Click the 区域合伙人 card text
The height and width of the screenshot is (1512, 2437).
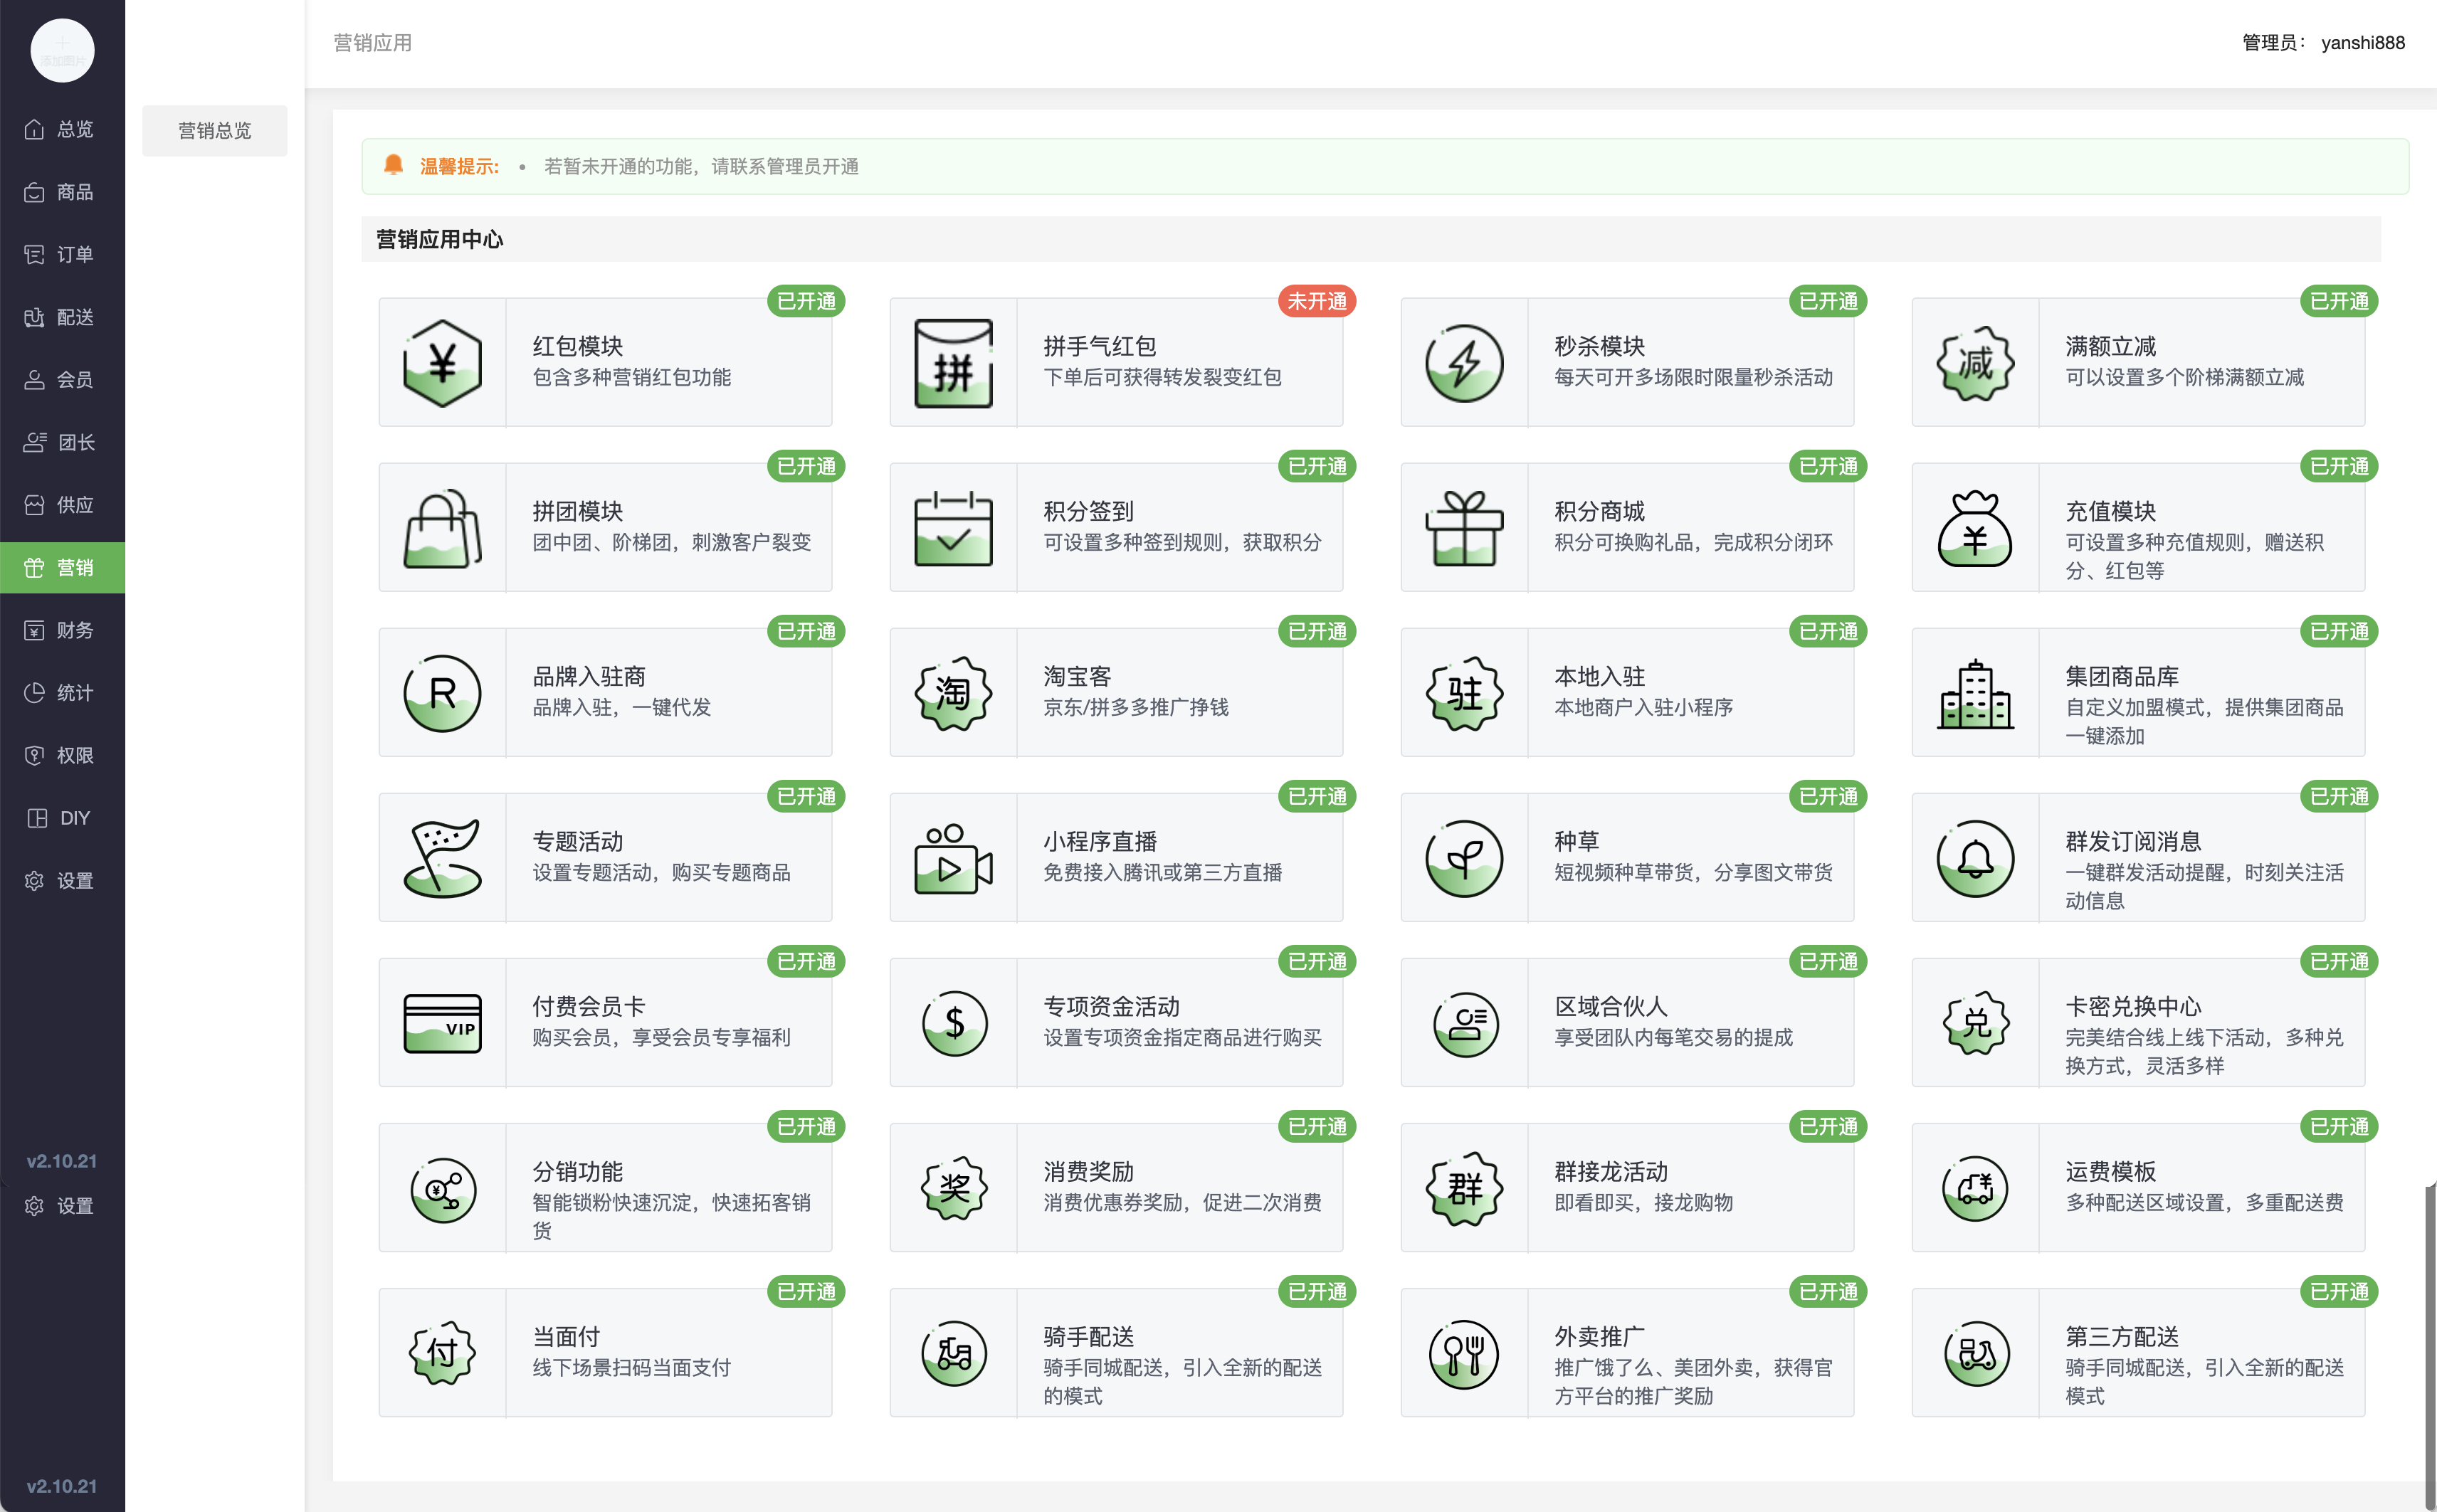1610,1007
